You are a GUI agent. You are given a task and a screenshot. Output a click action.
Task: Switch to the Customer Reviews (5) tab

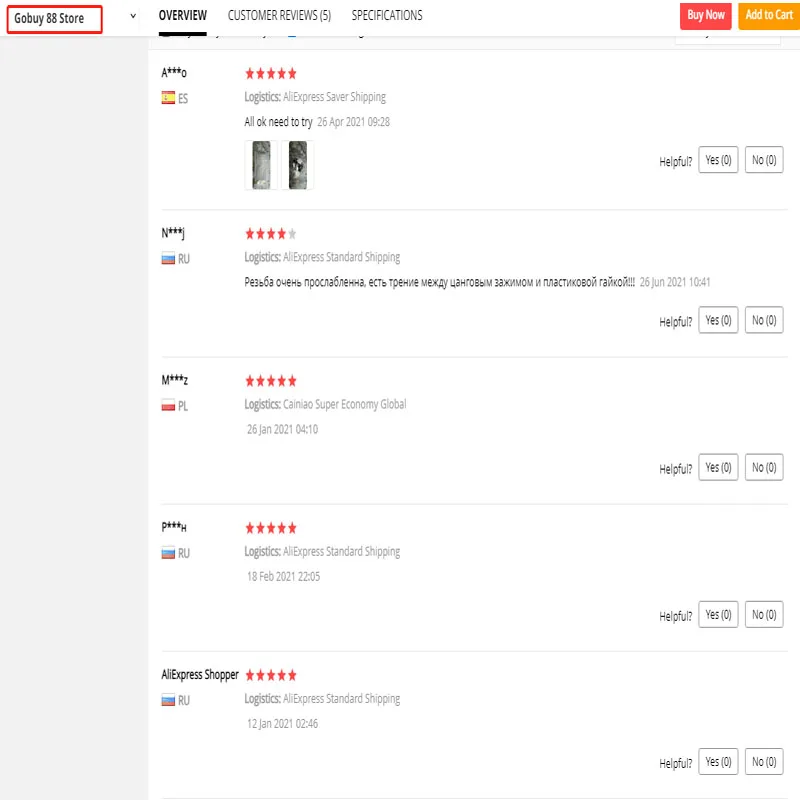[x=279, y=16]
